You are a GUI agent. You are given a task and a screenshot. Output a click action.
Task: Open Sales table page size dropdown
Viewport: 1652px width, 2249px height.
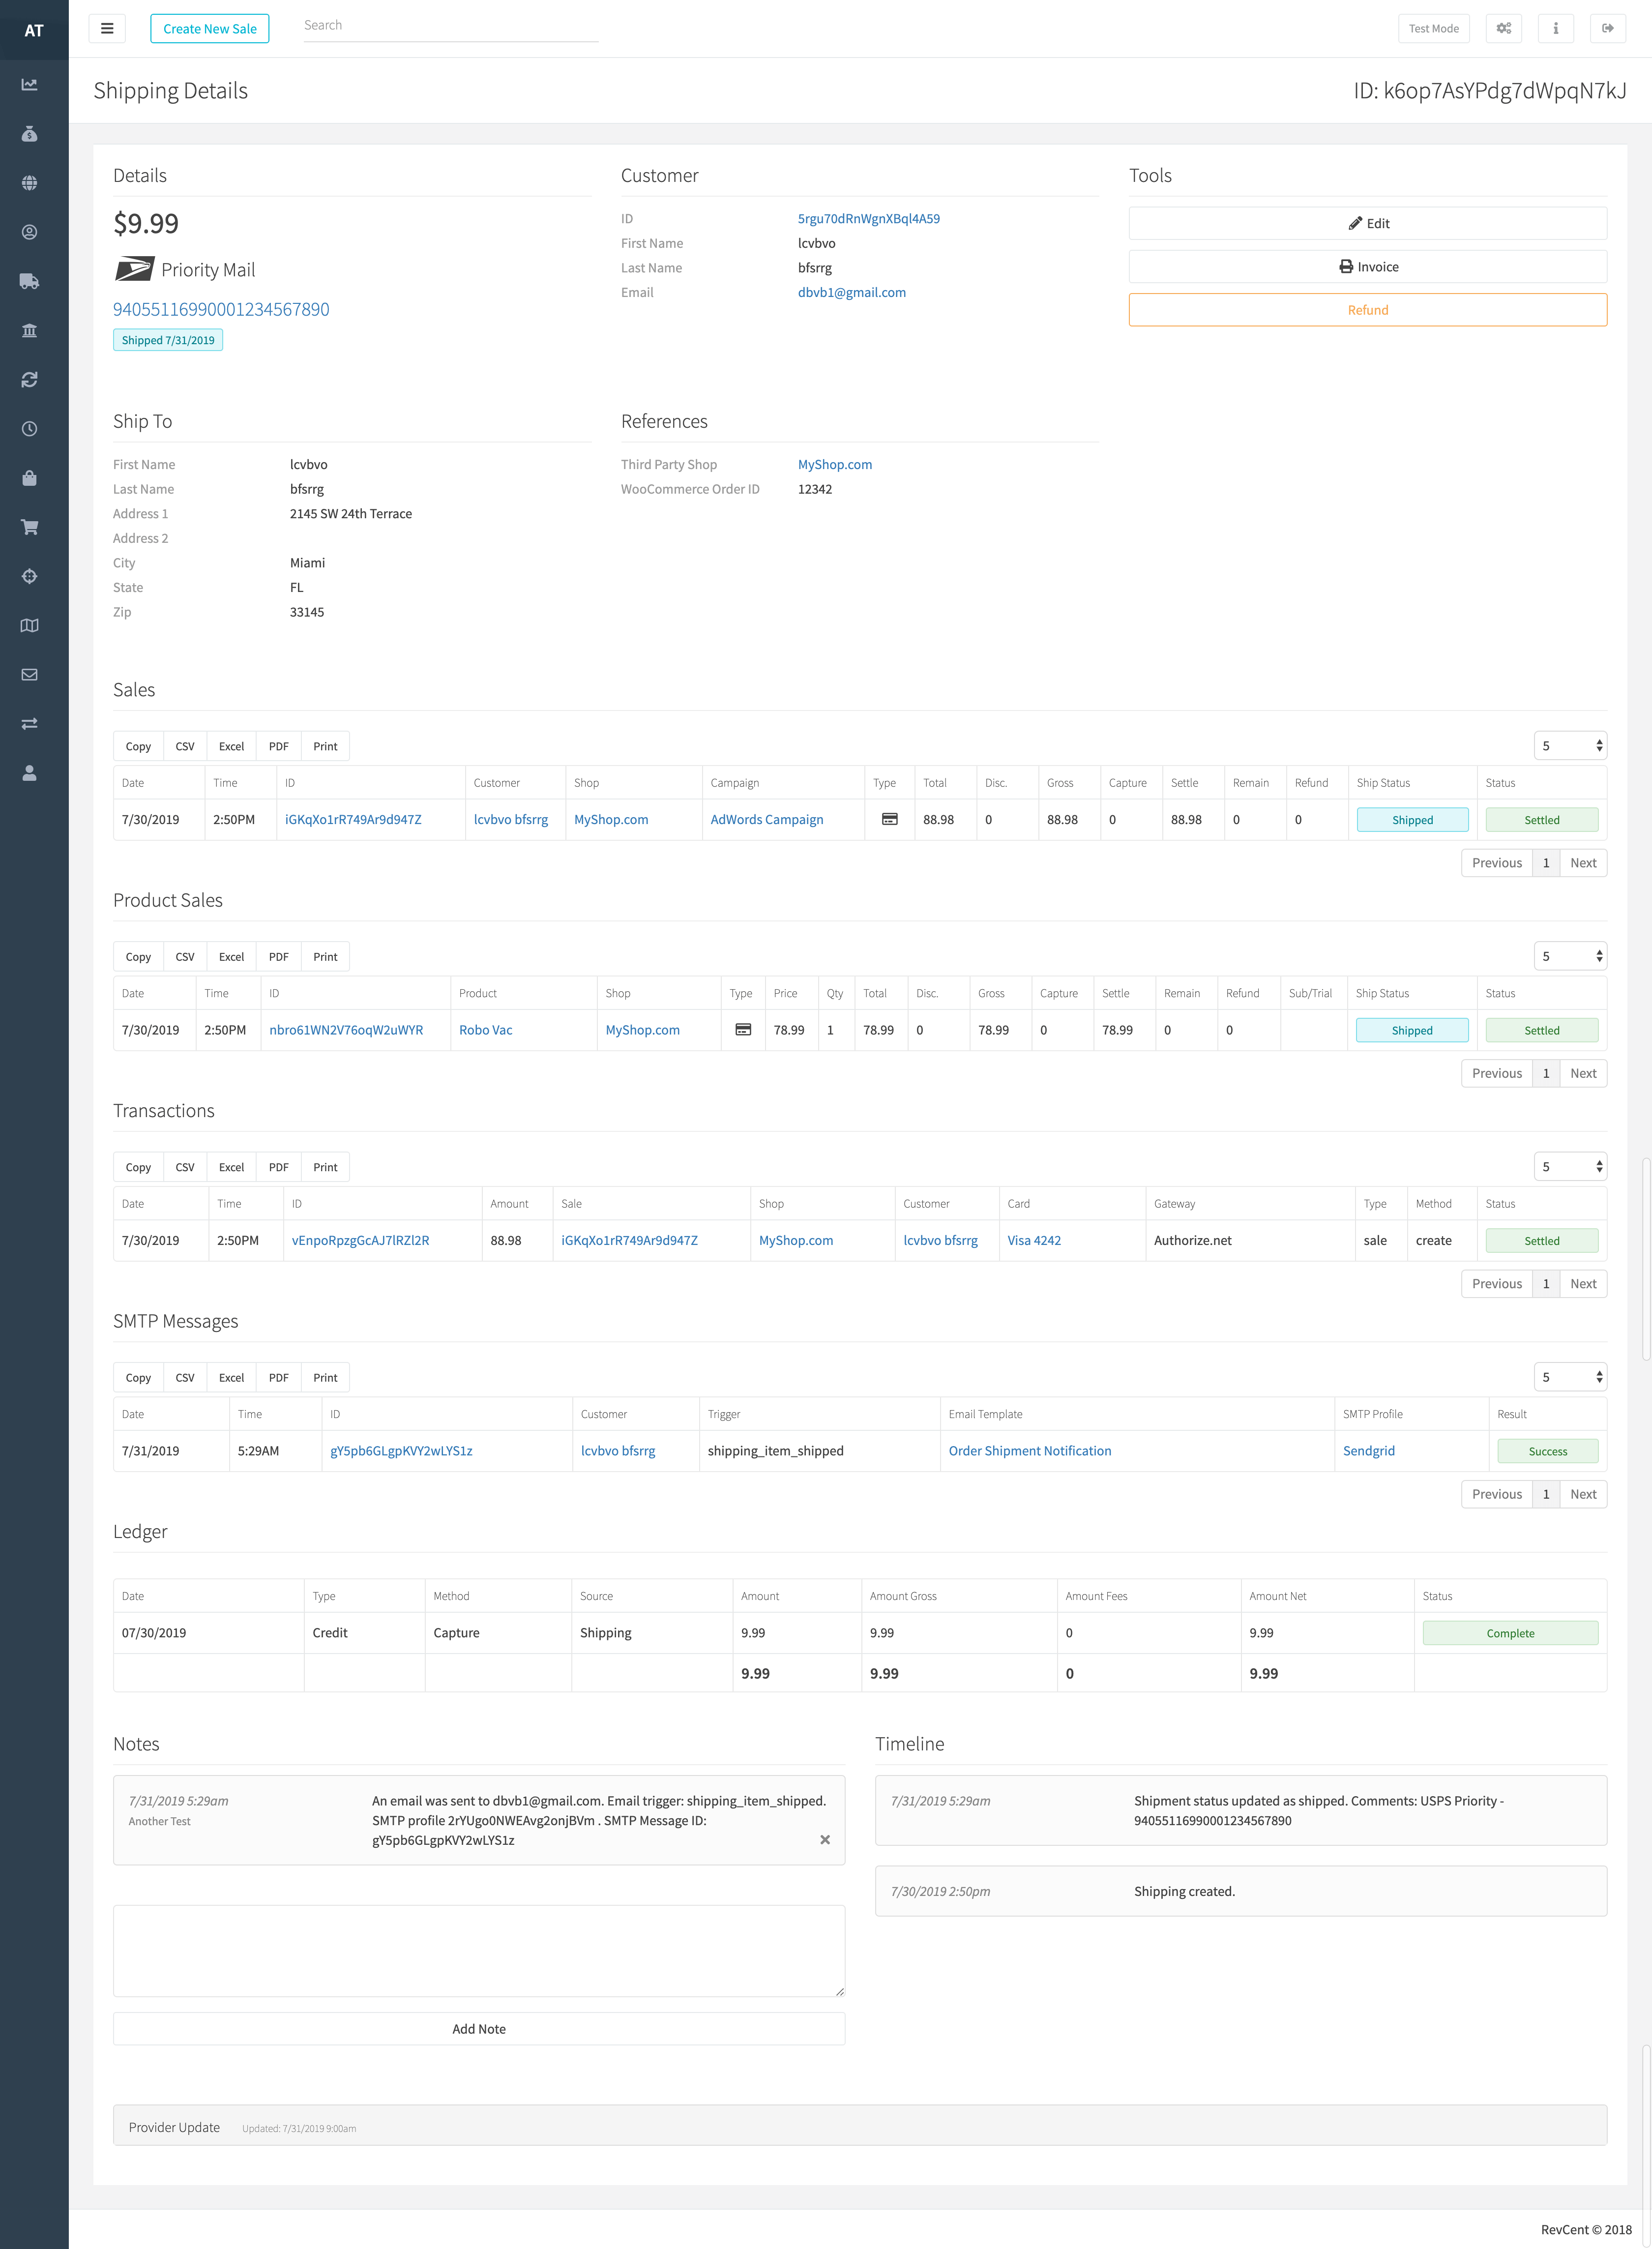click(1570, 746)
